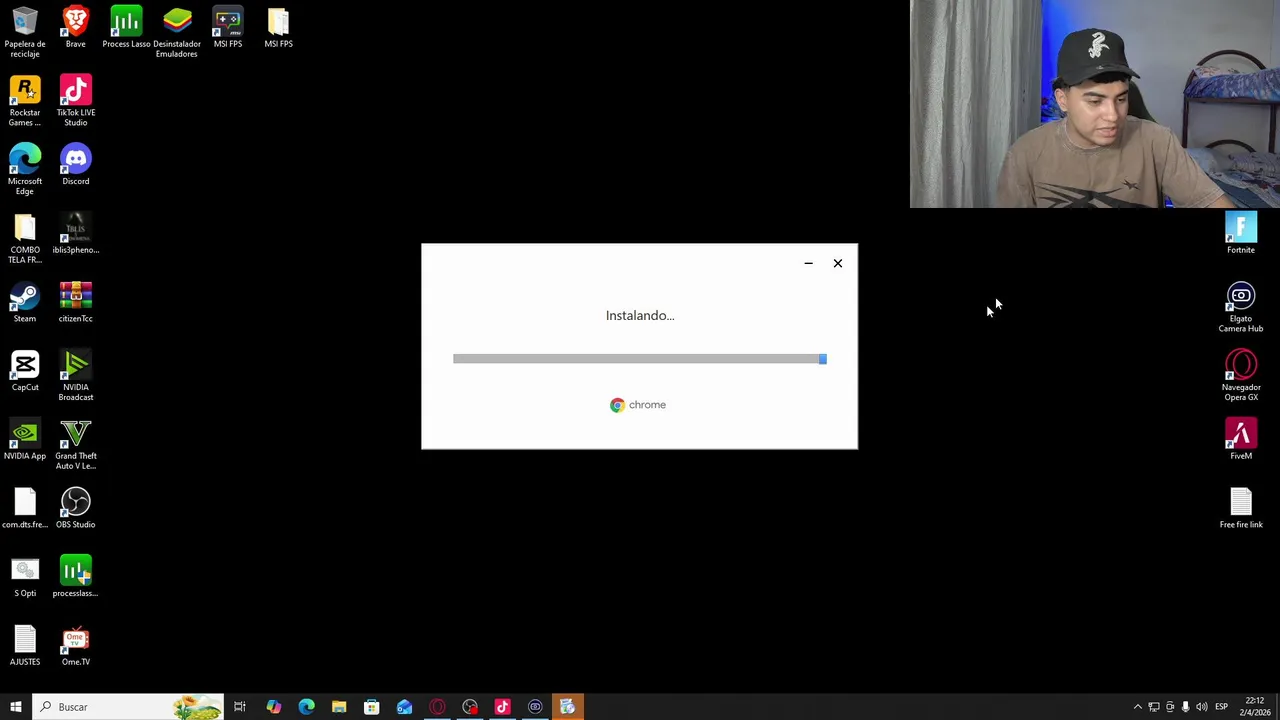1280x720 pixels.
Task: Select the active installer taskbar icon
Action: [567, 707]
